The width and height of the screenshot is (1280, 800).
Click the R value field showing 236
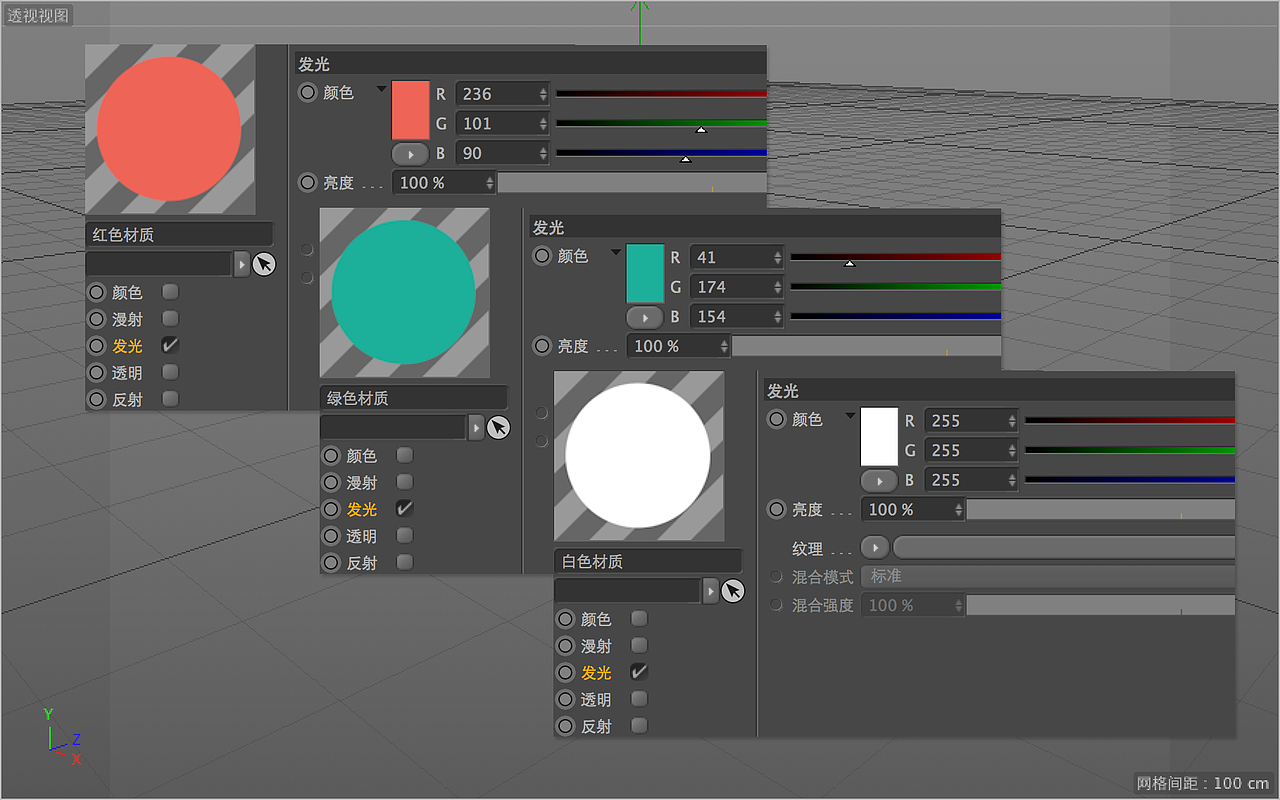[502, 94]
